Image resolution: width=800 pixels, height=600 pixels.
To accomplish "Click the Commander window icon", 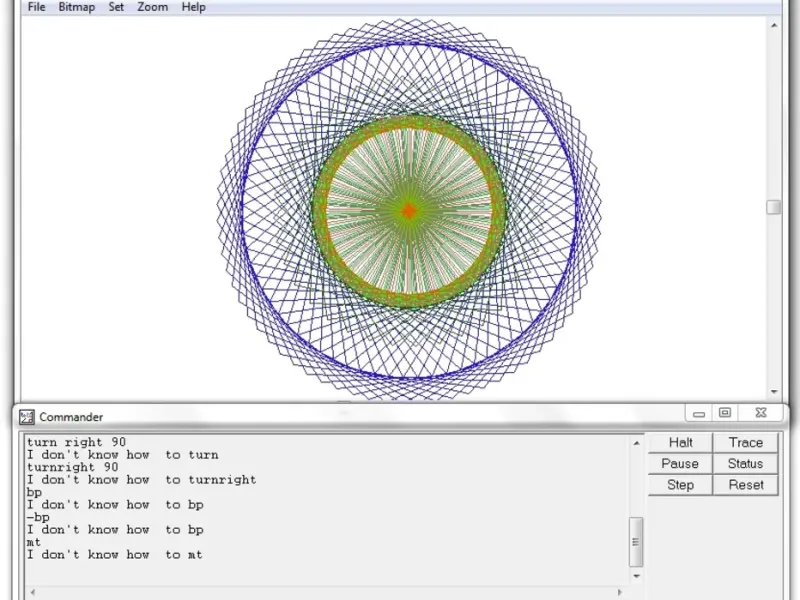I will 27,417.
